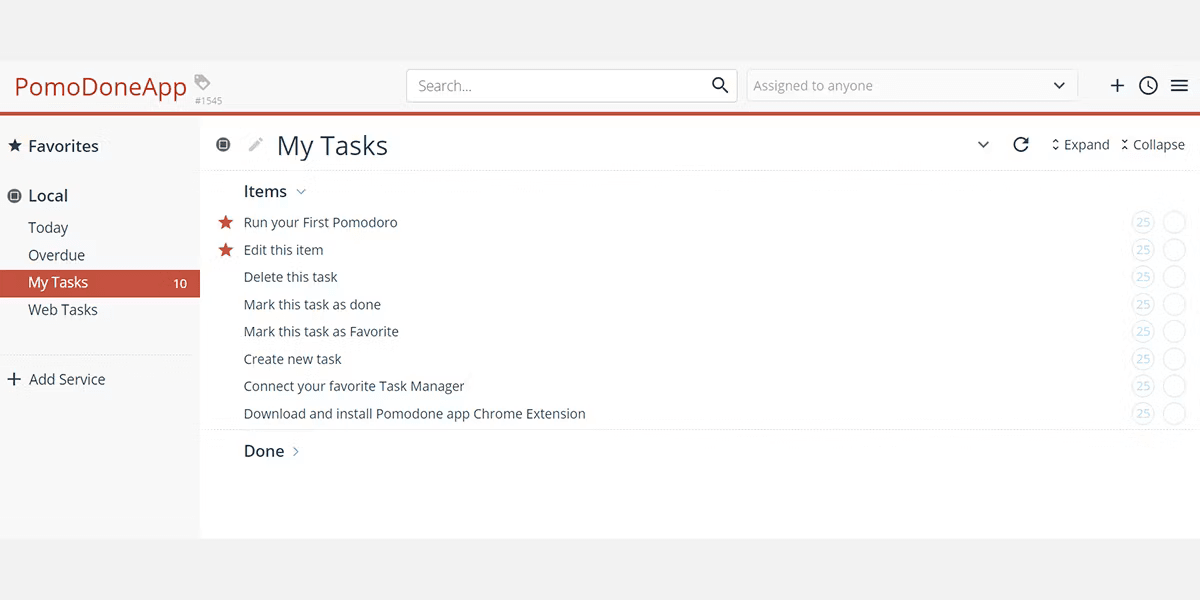Image resolution: width=1200 pixels, height=600 pixels.
Task: Select Mark this task as Favorite item
Action: (x=321, y=332)
